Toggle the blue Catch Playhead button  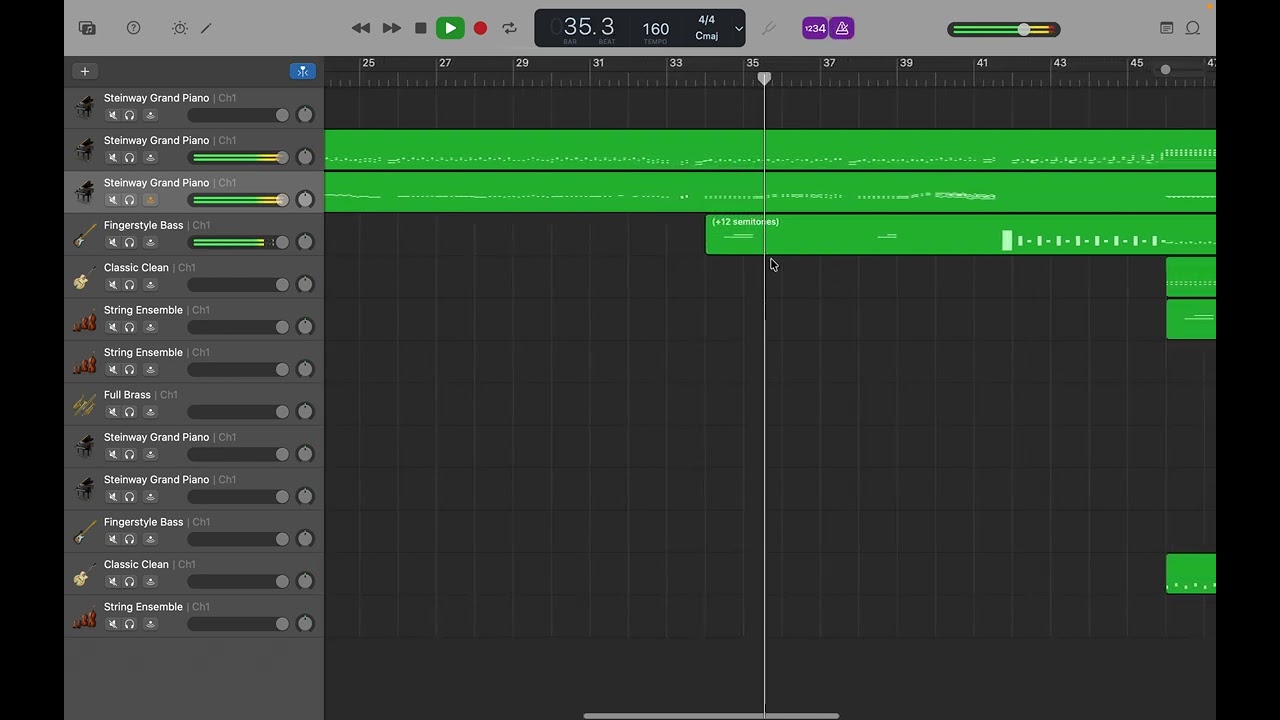click(x=302, y=71)
